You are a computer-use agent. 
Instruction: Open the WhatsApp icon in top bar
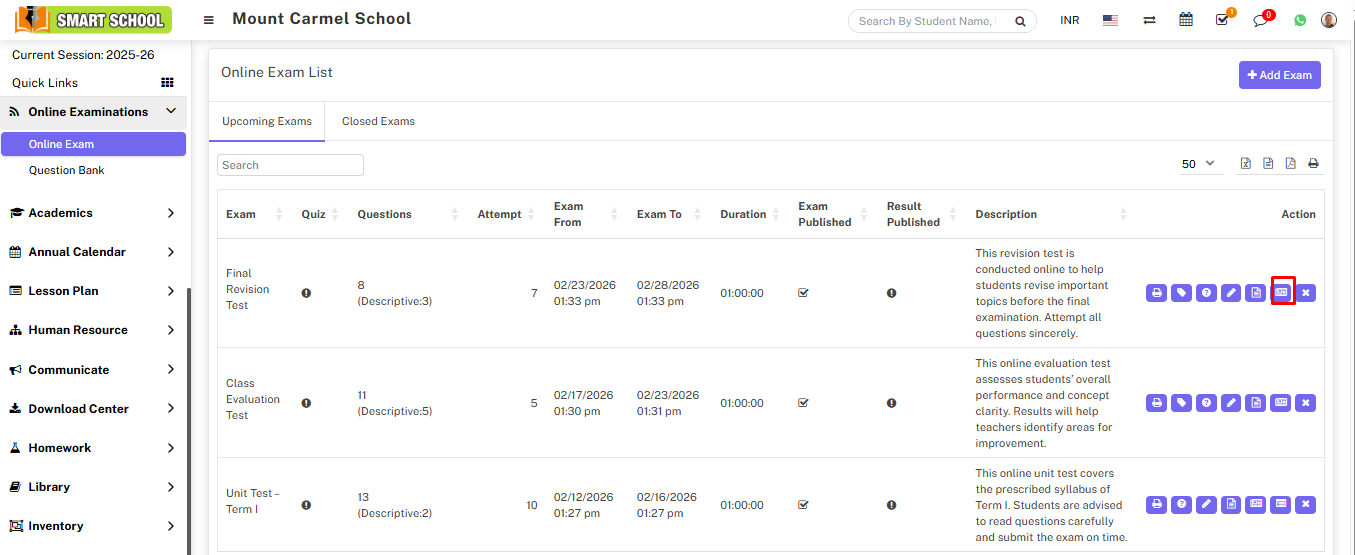[1300, 20]
